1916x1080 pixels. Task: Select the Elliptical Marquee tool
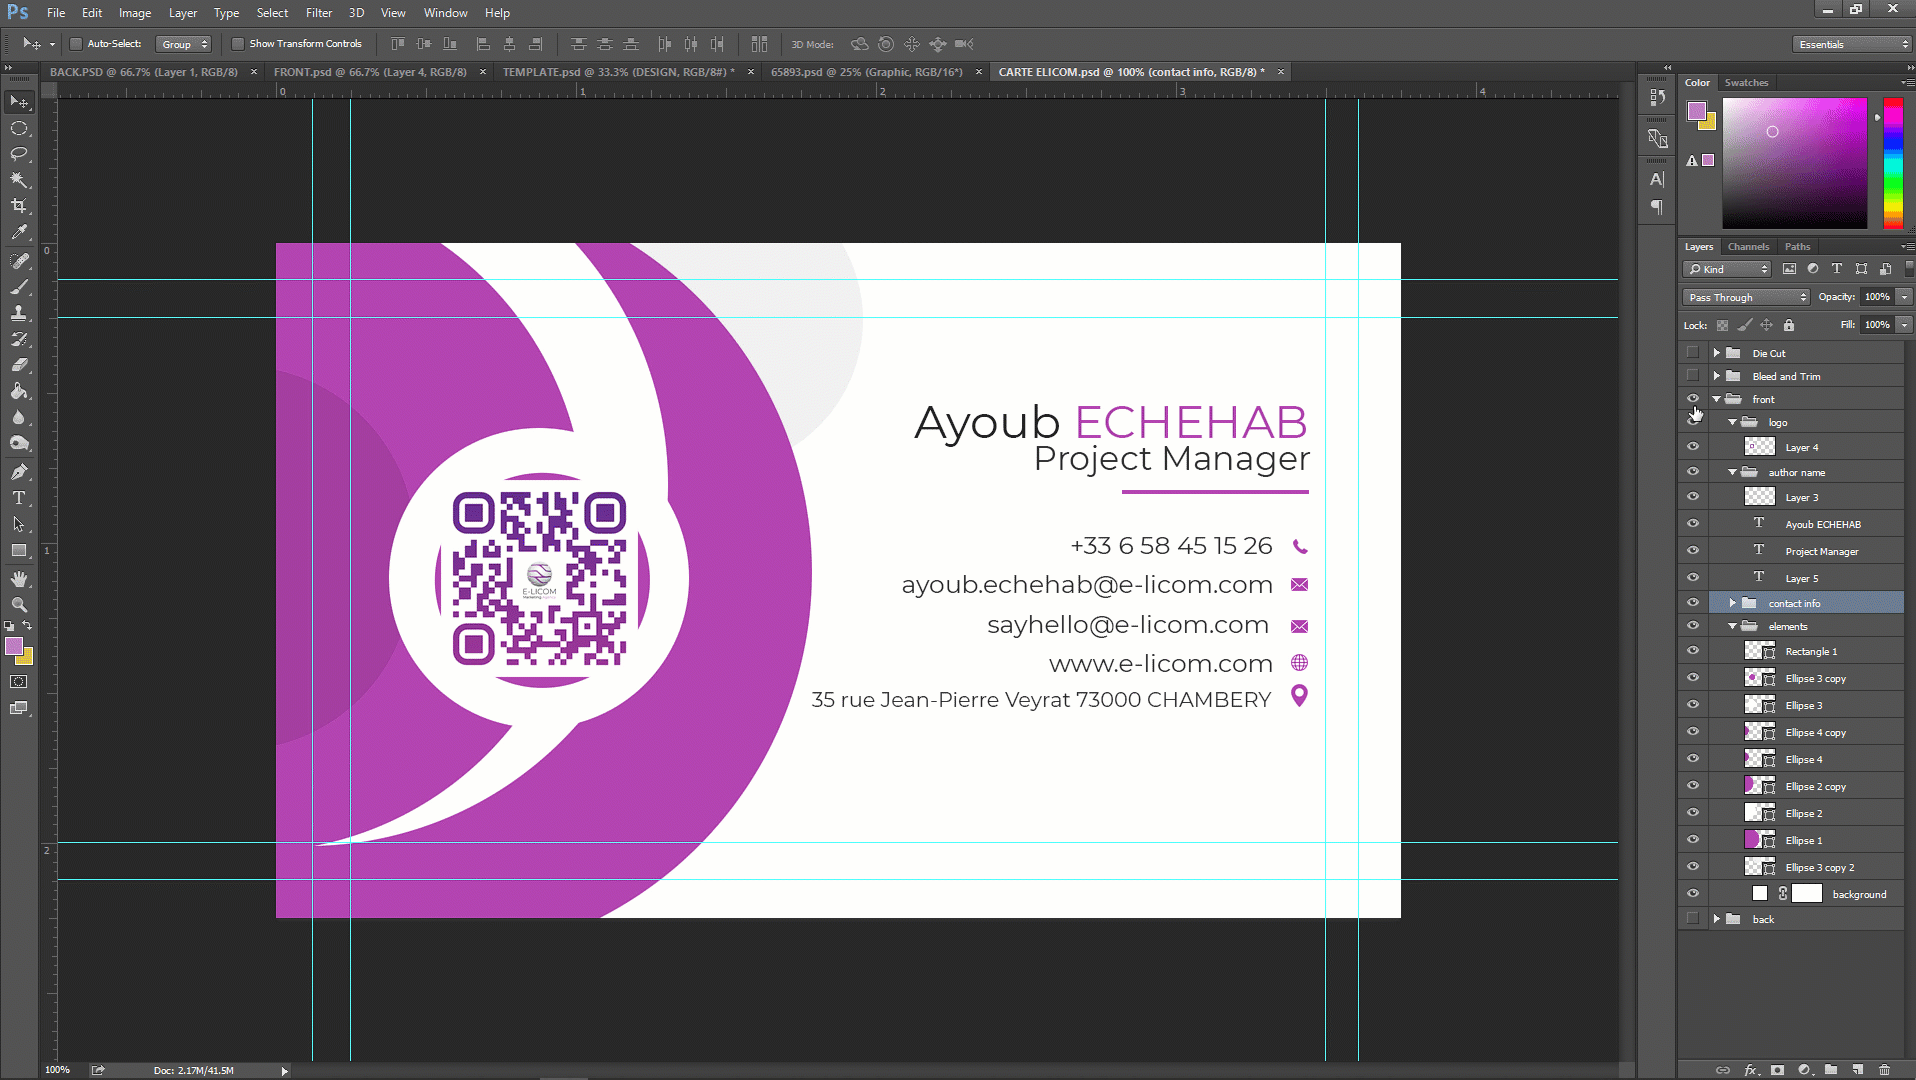coord(19,128)
